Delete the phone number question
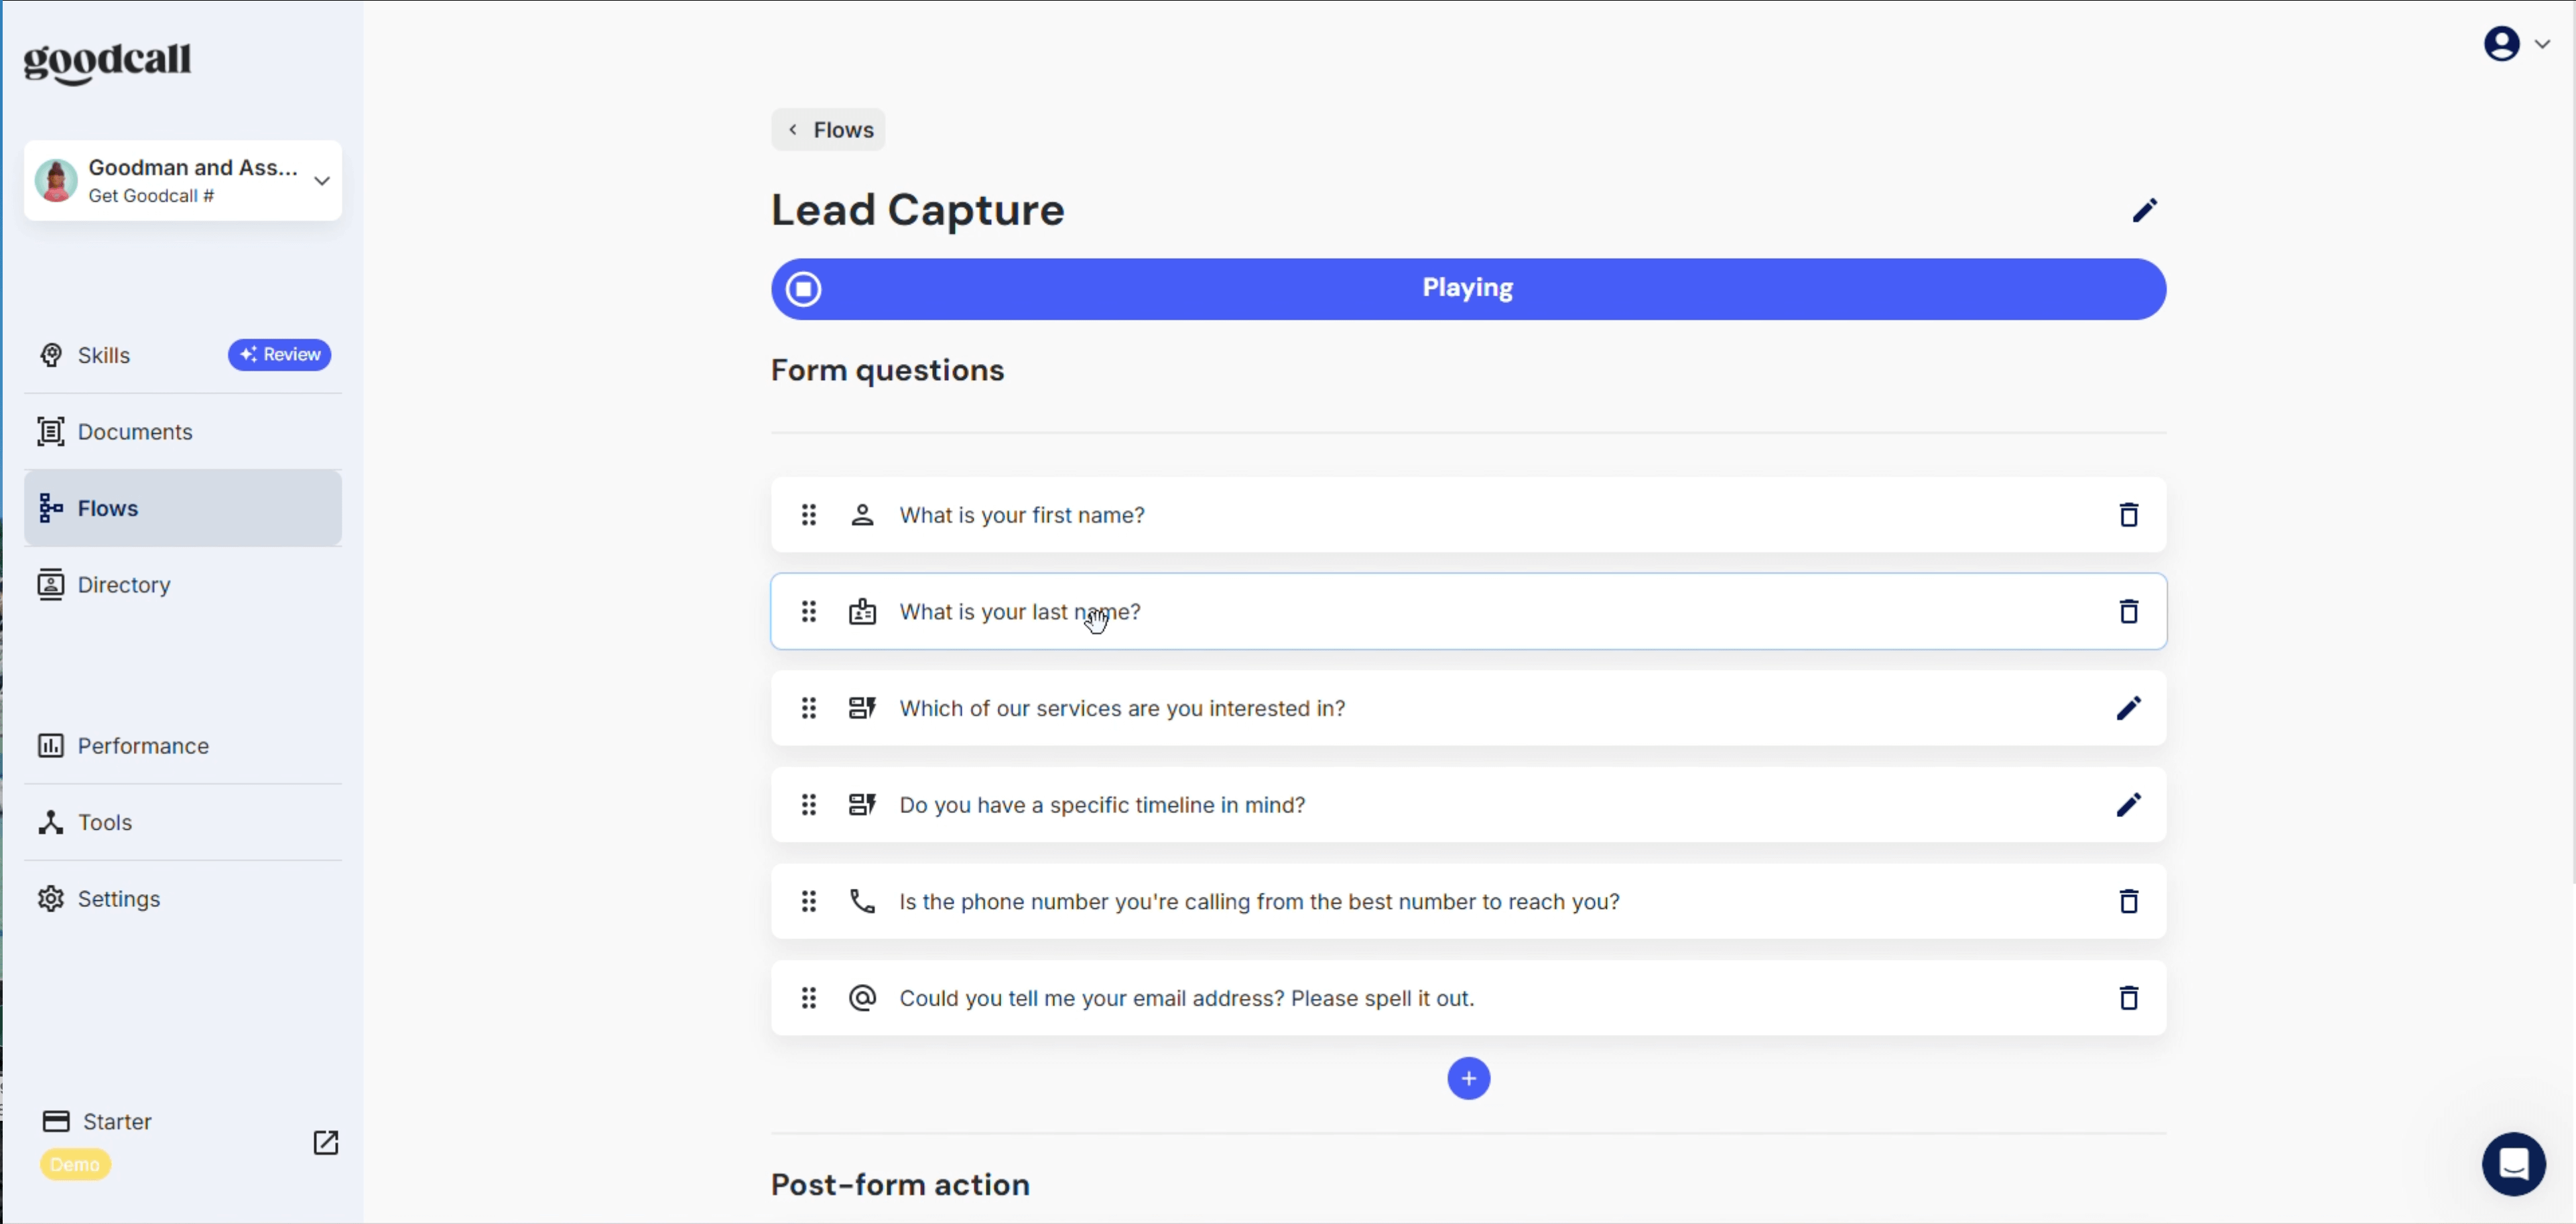Image resolution: width=2576 pixels, height=1224 pixels. [x=2128, y=901]
